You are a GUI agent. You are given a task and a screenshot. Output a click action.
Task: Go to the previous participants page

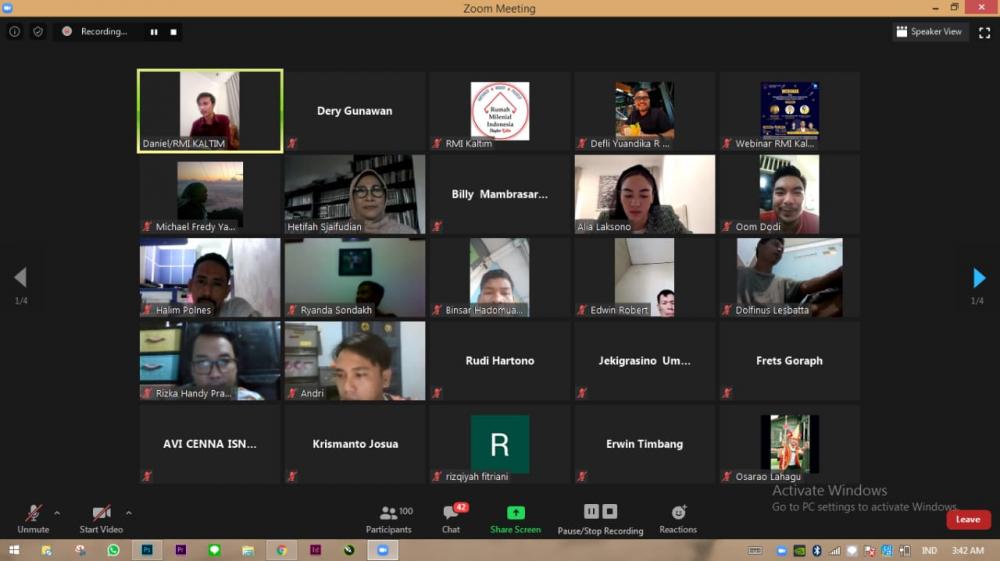point(20,277)
